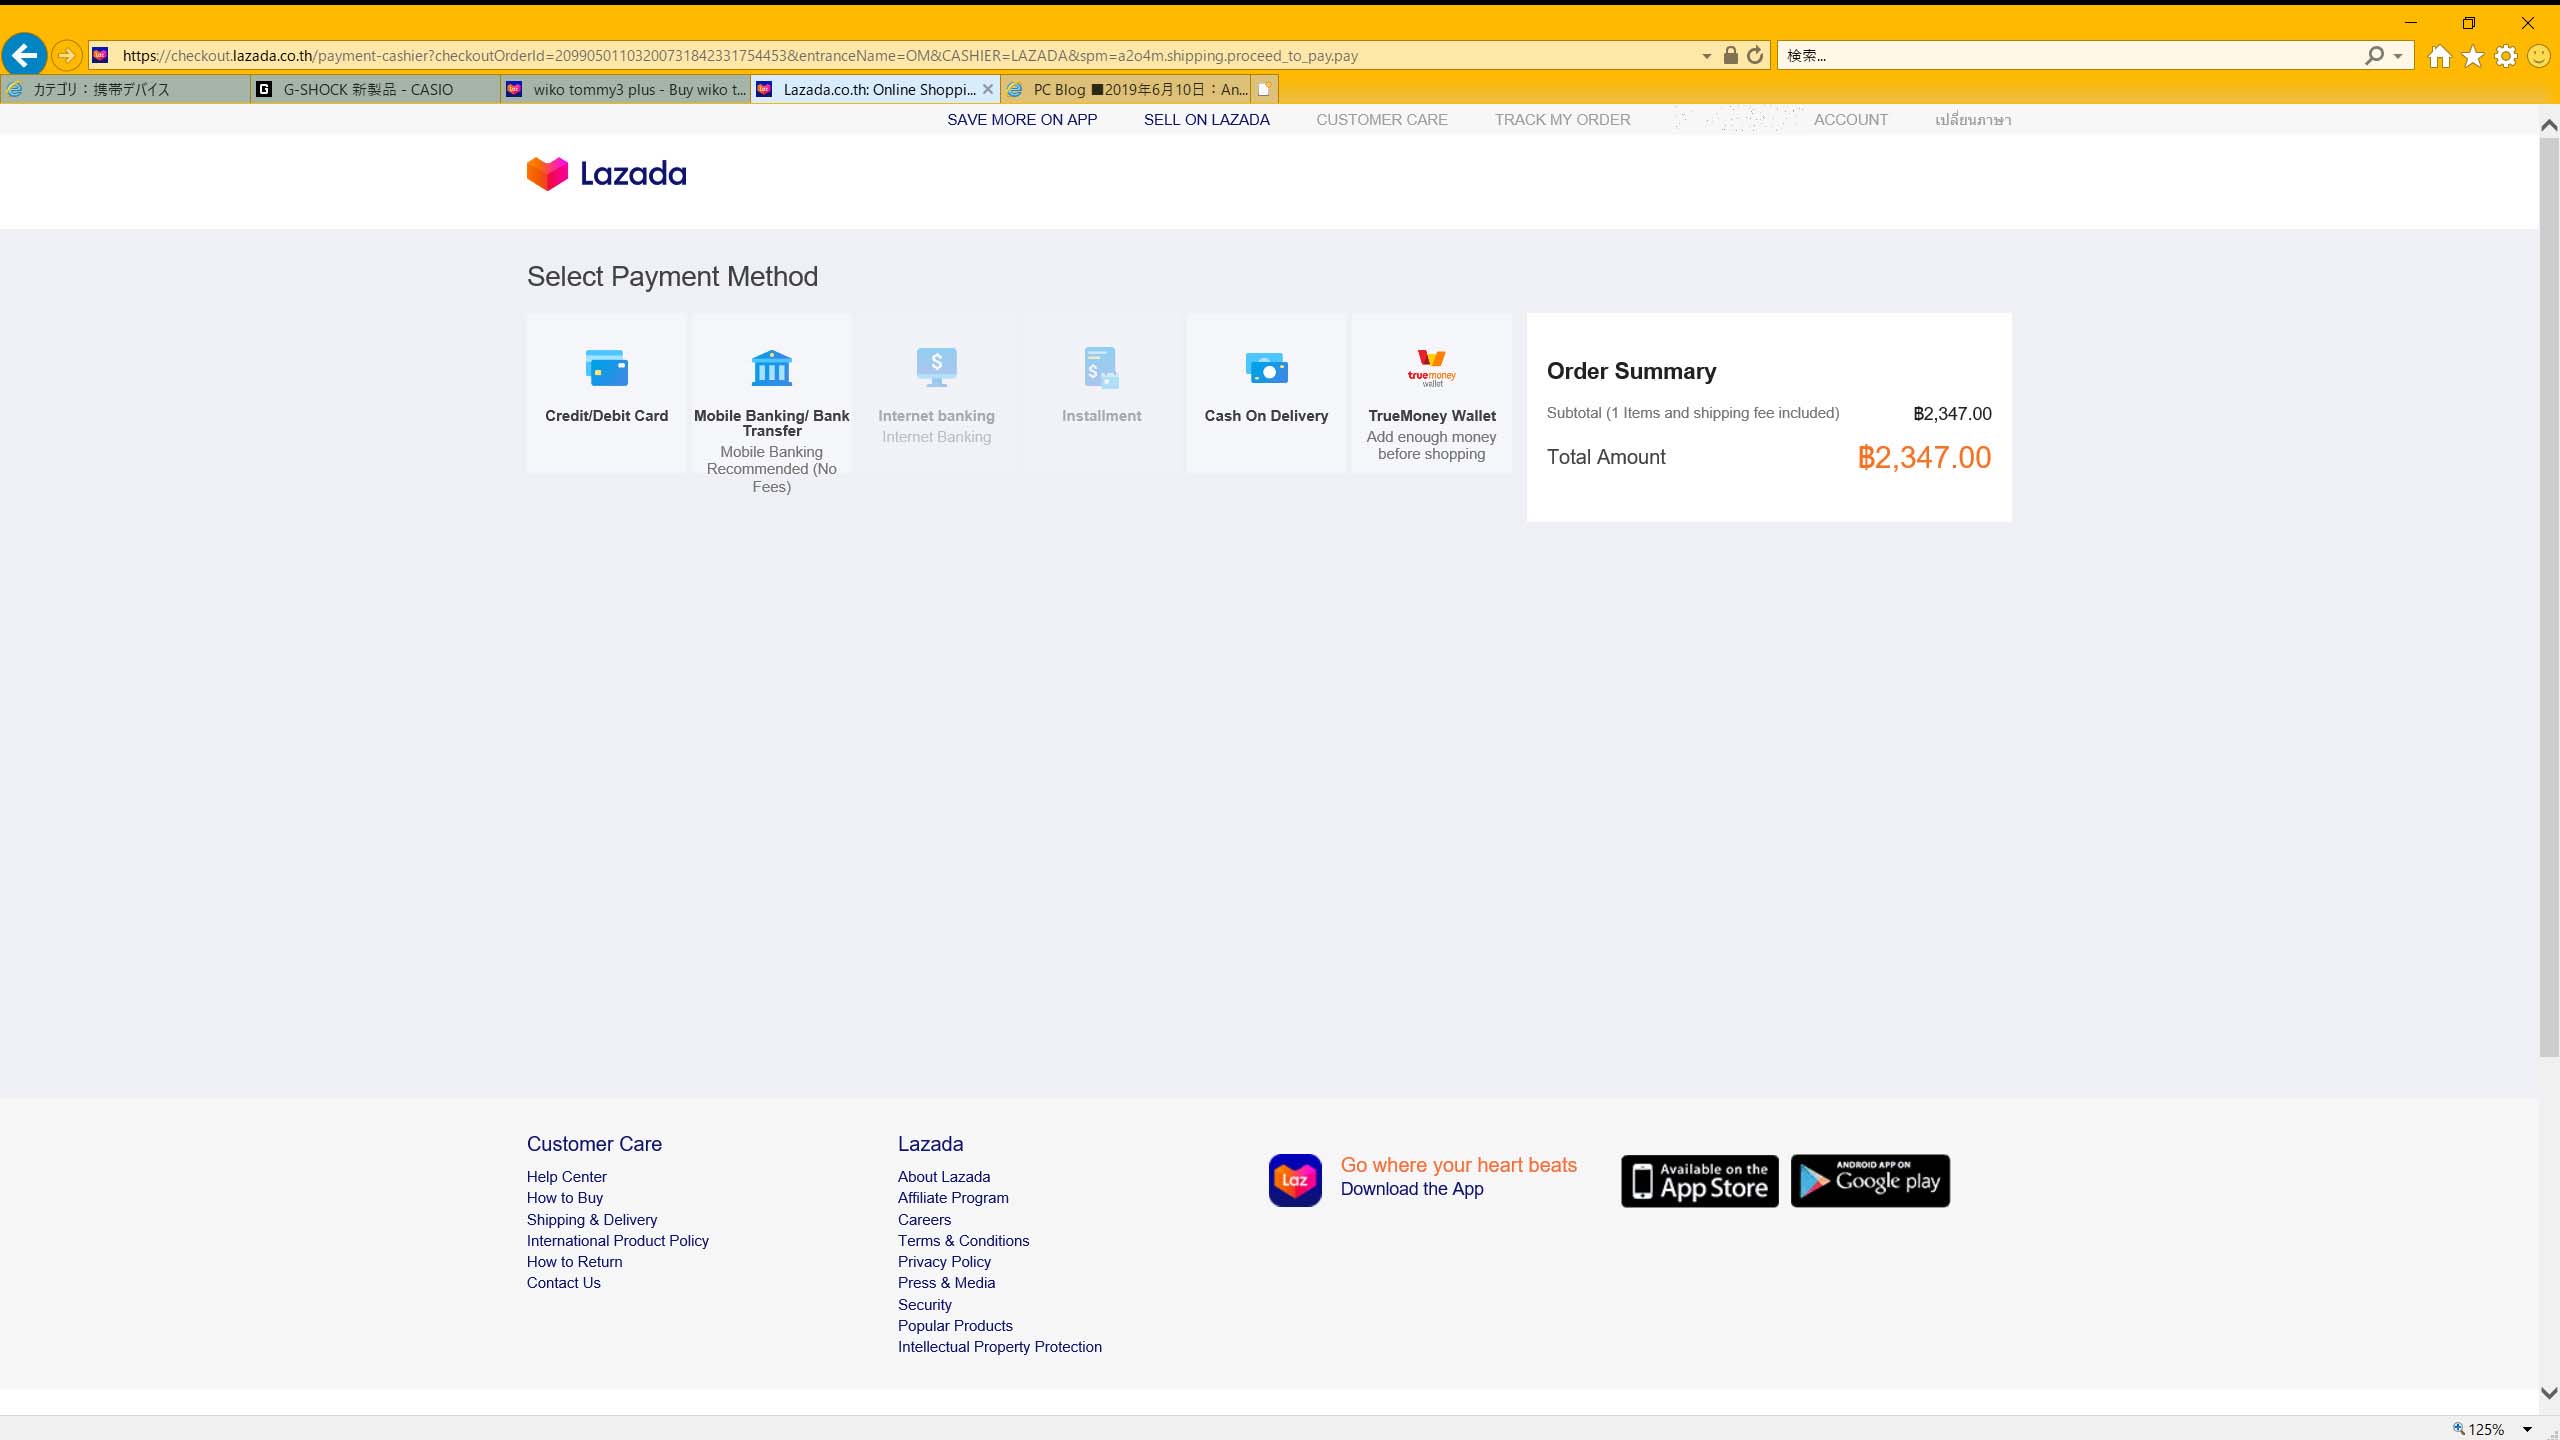Click the 検索 search input field
The width and height of the screenshot is (2560, 1440).
2070,56
